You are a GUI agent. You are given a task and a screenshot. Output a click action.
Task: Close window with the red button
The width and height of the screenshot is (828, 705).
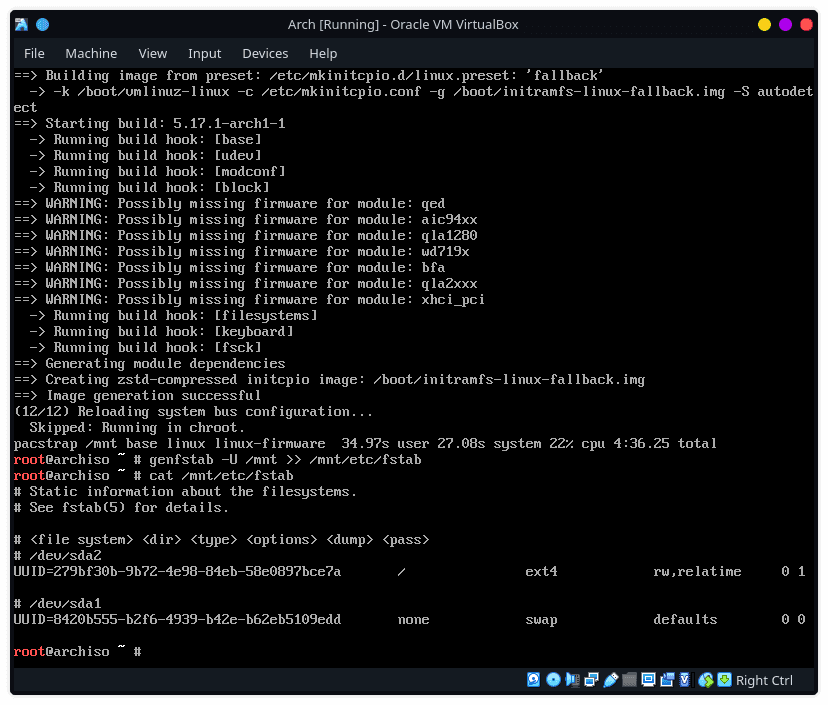point(806,24)
